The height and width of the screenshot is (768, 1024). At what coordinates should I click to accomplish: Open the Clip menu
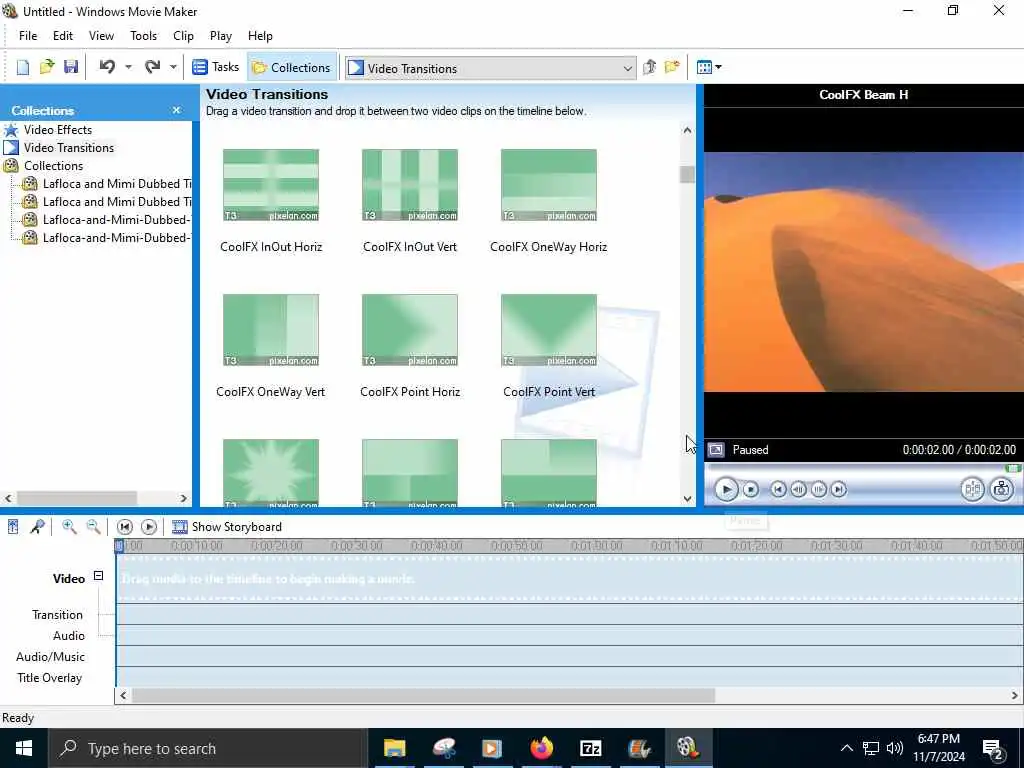[x=184, y=36]
